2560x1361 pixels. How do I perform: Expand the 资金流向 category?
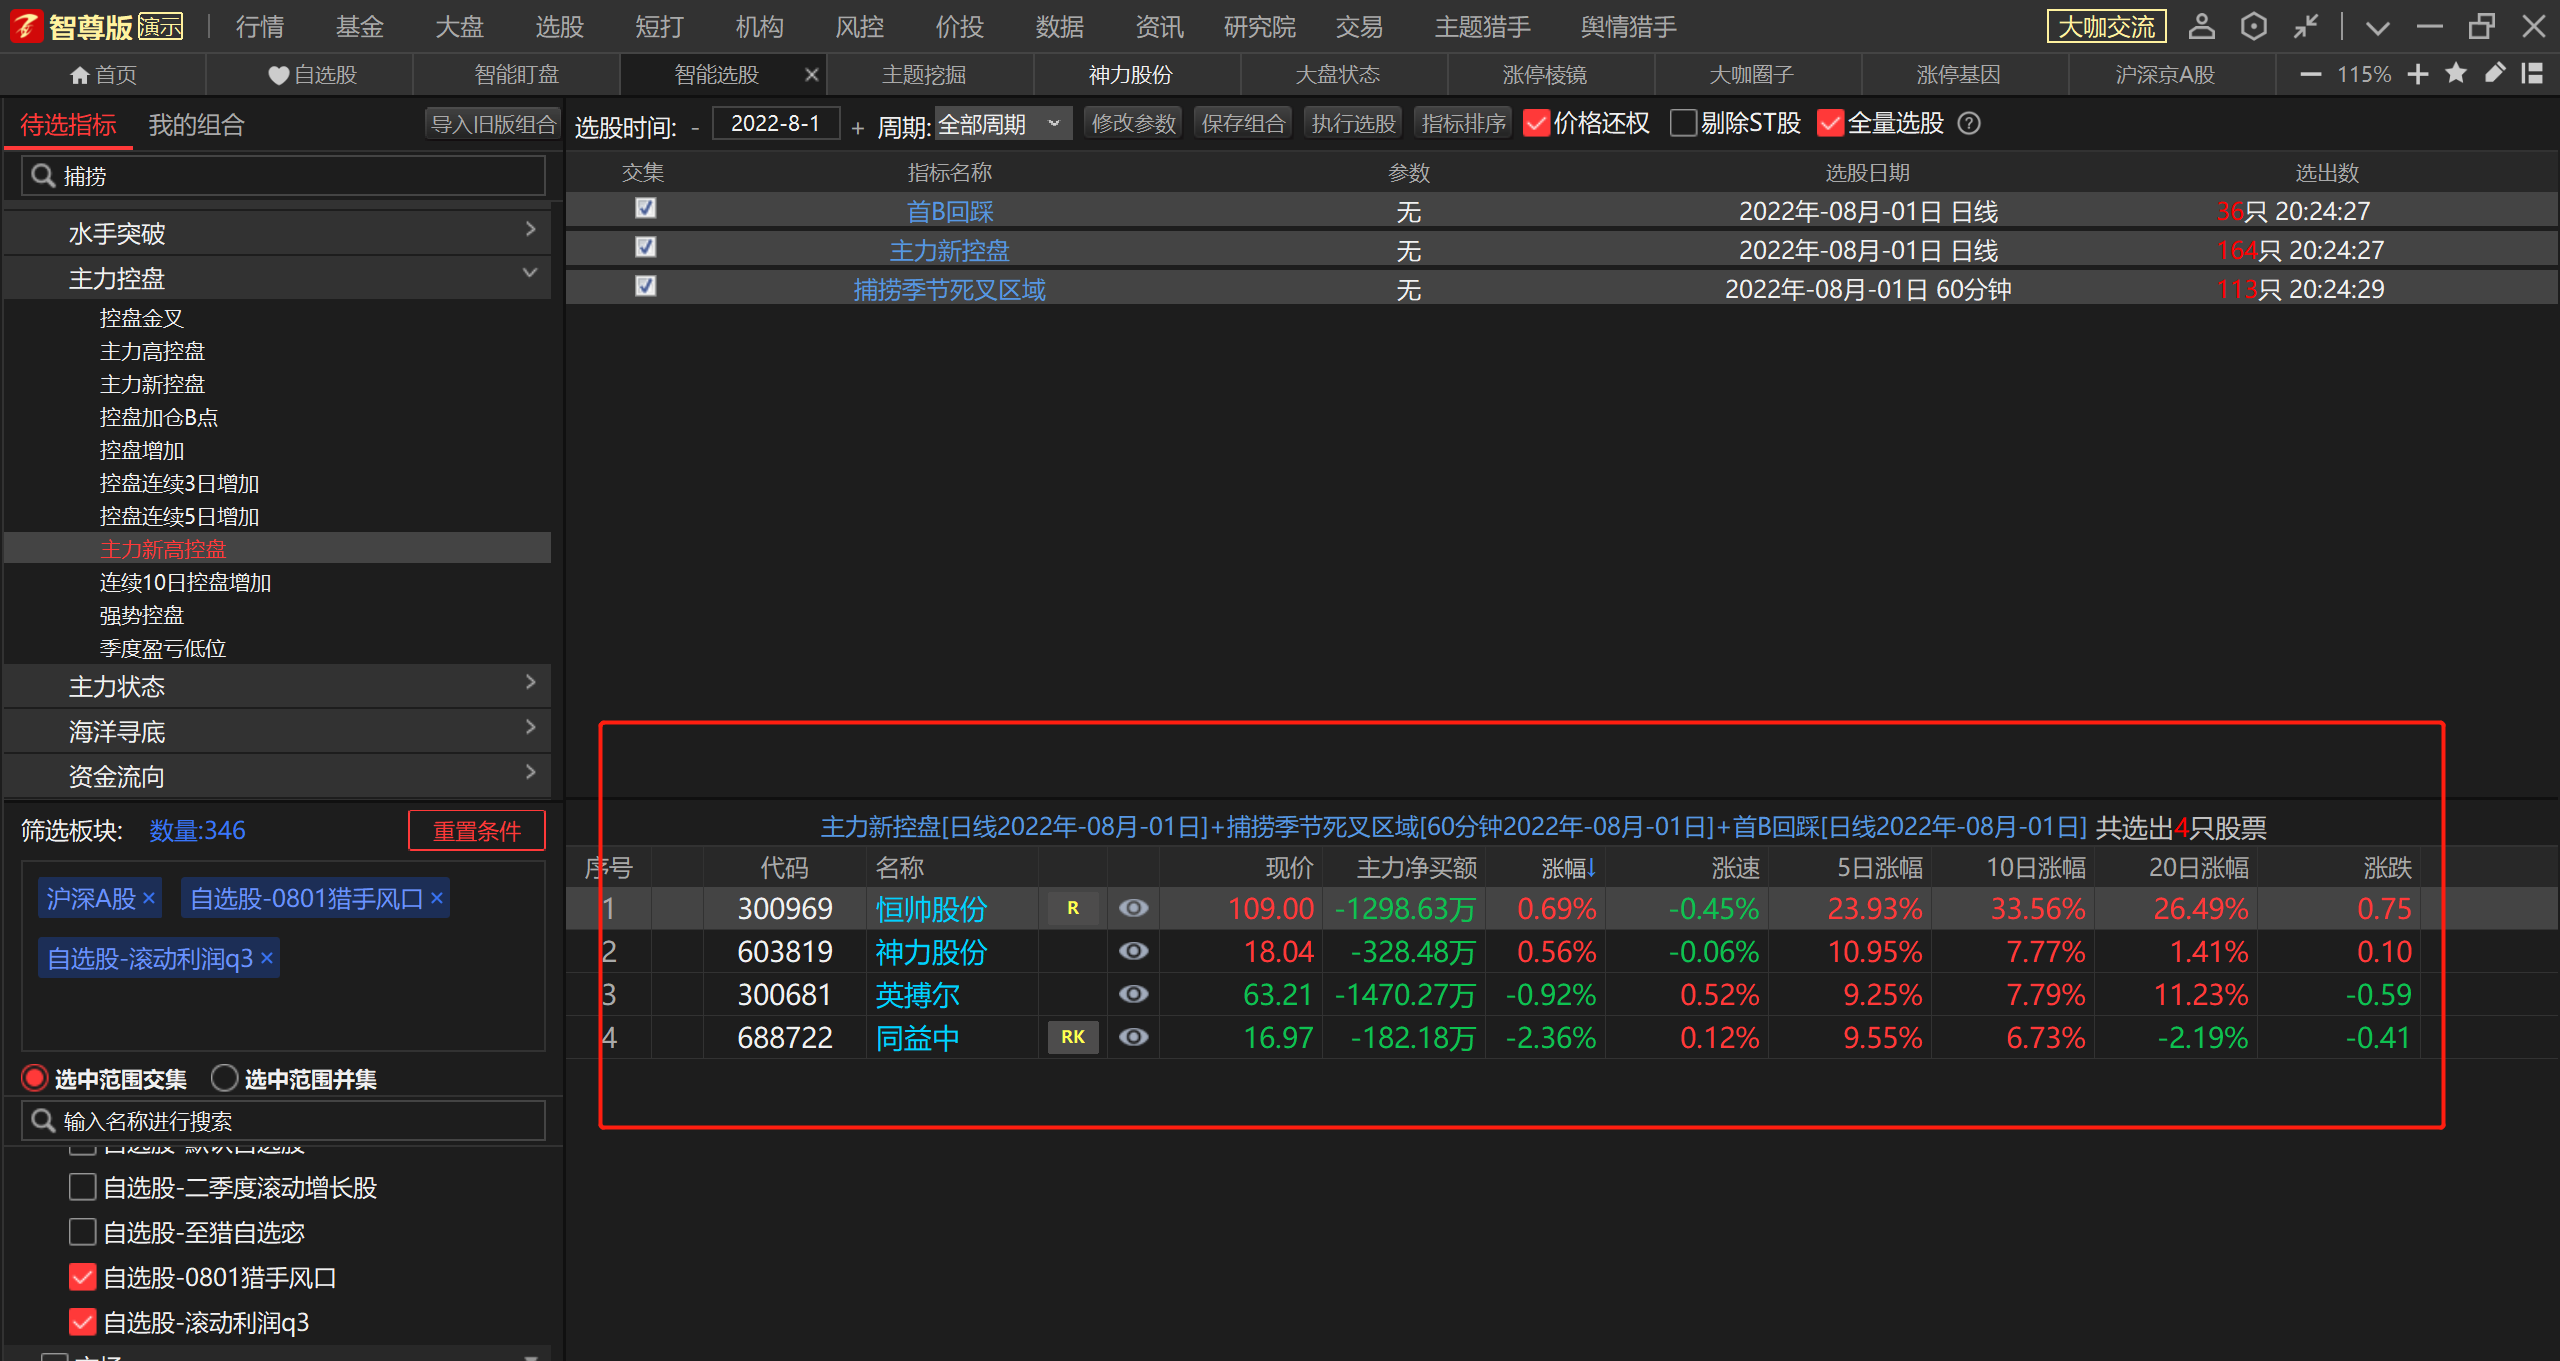coord(277,776)
